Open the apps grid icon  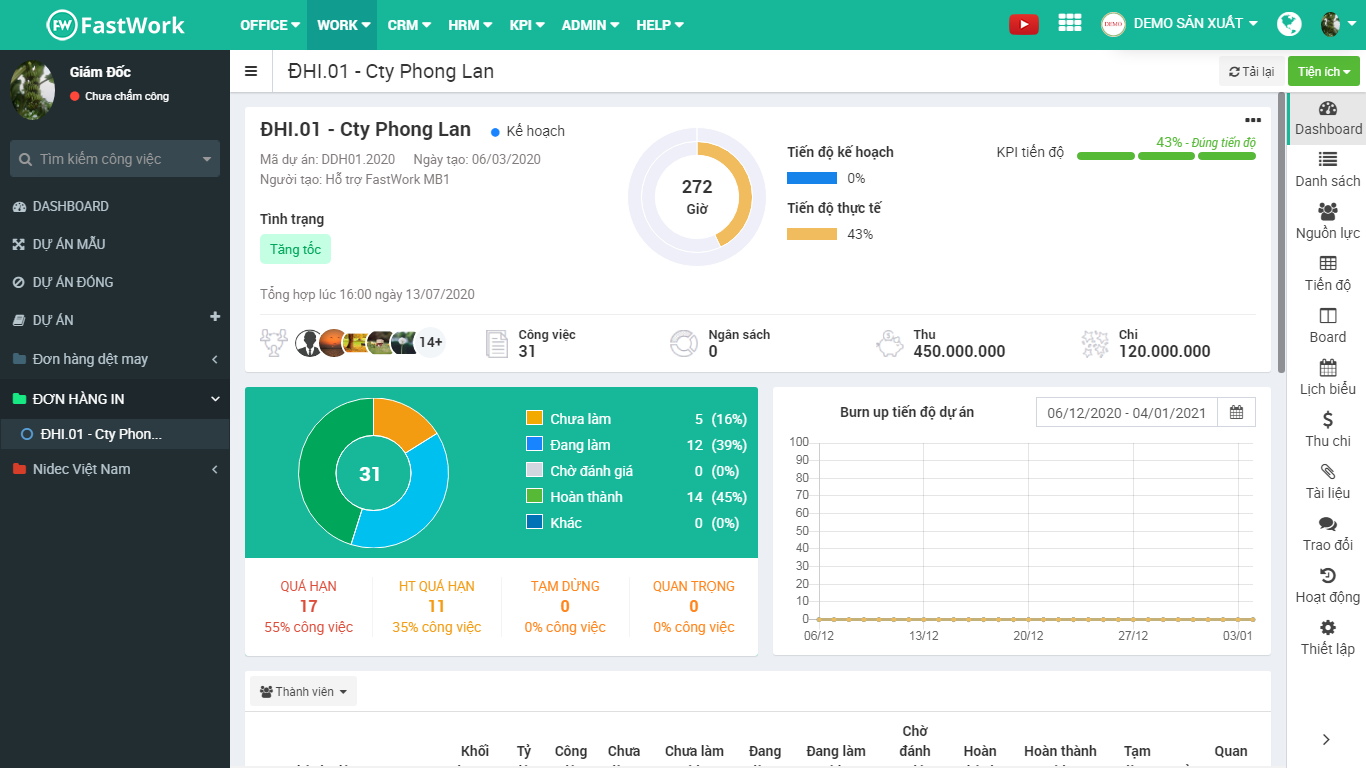click(x=1069, y=23)
